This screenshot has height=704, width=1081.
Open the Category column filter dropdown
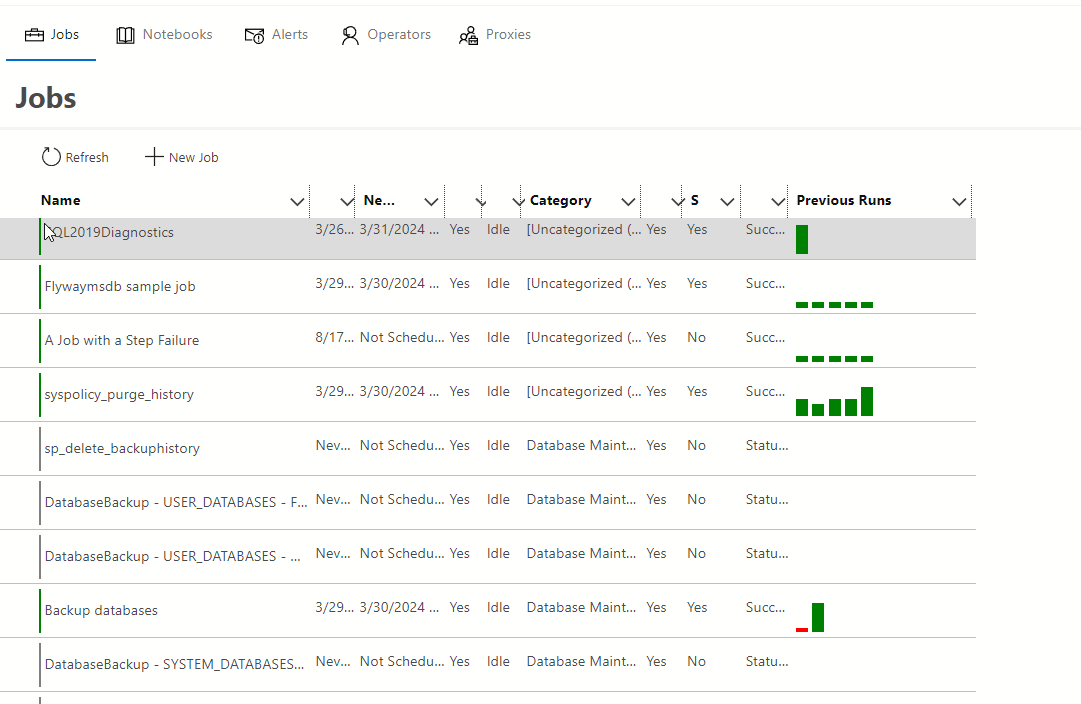click(x=628, y=201)
